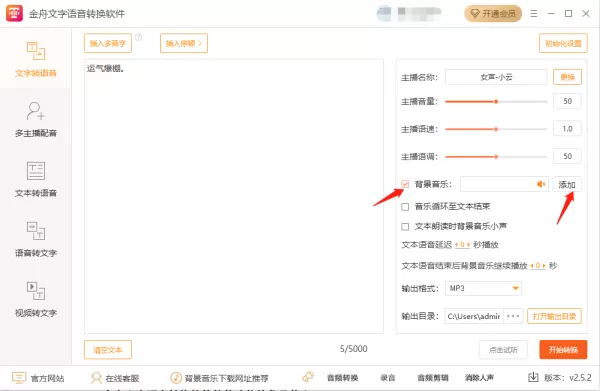Click the 开始转换 button
The height and width of the screenshot is (391, 600).
(563, 350)
